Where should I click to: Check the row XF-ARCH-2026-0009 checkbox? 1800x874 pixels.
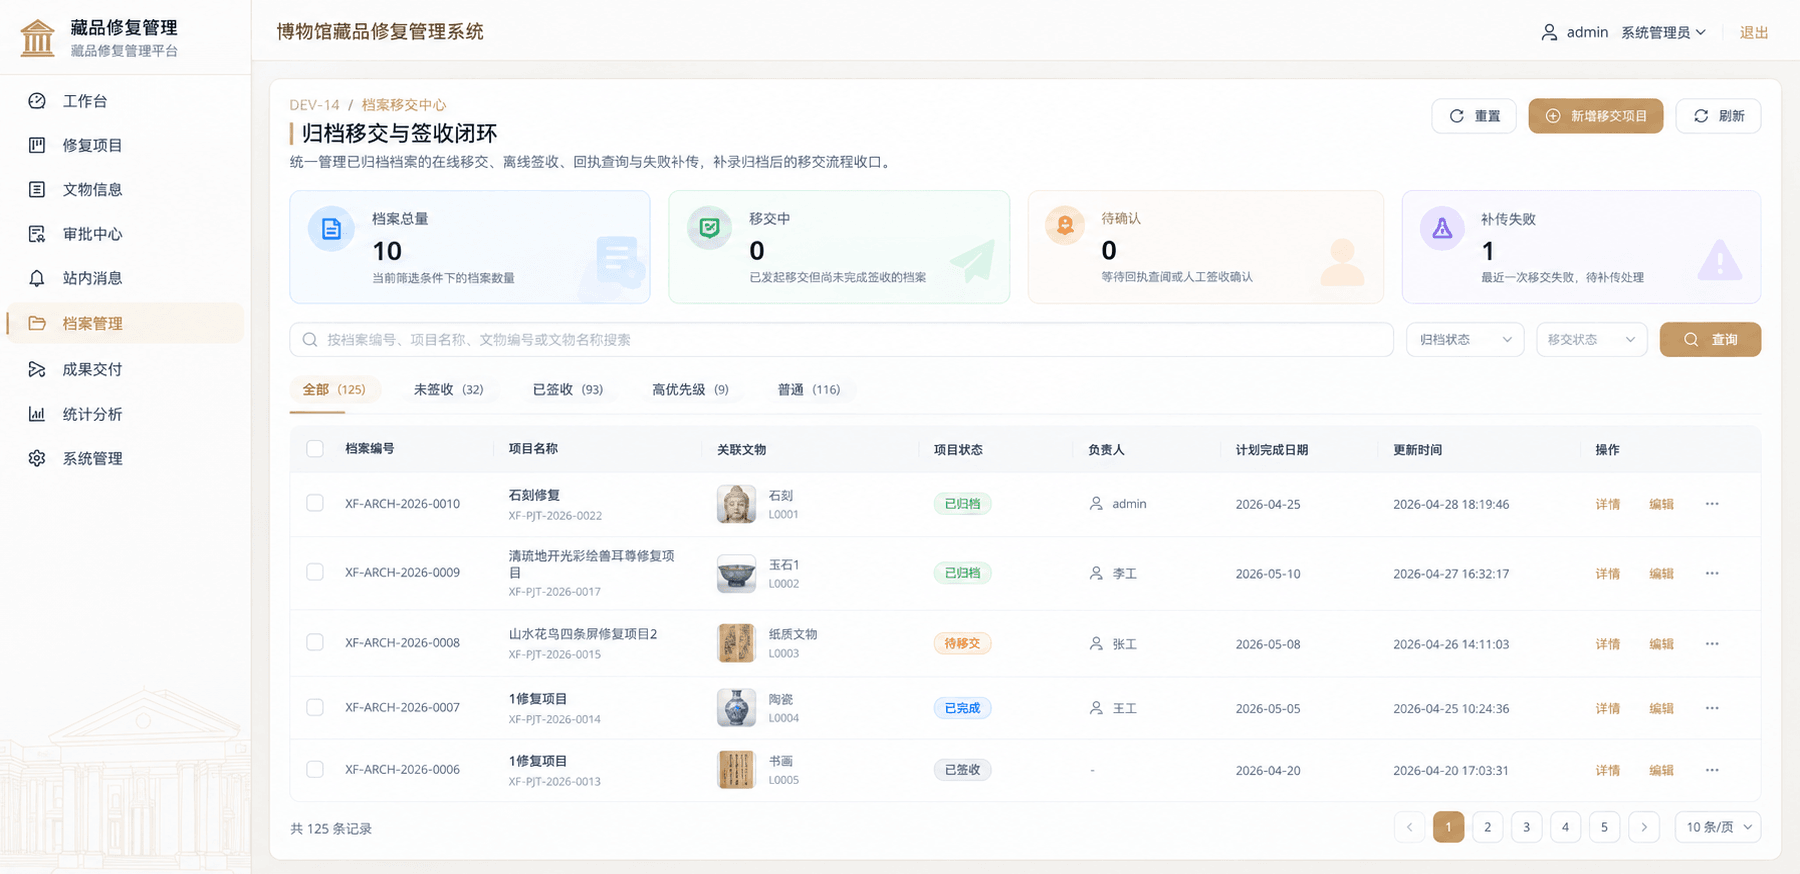(315, 572)
